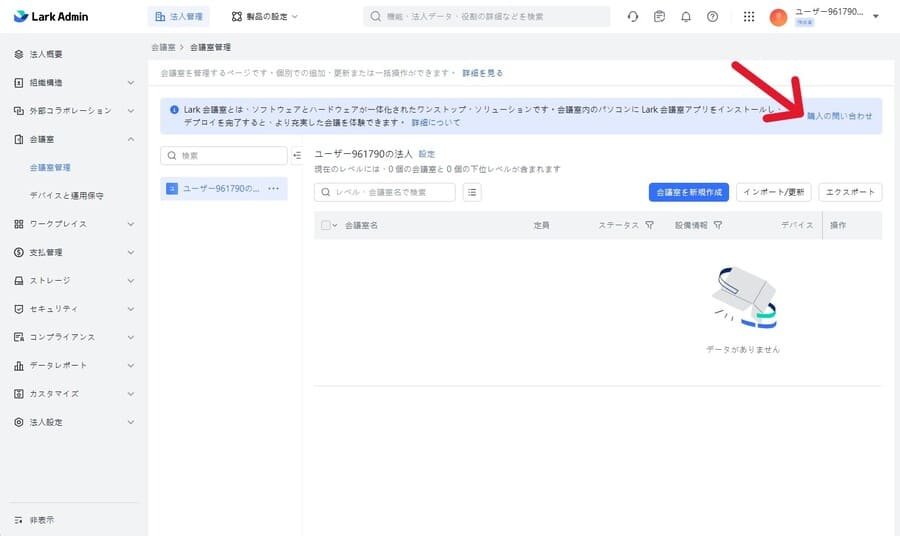The height and width of the screenshot is (536, 900).
Task: Click the エクスポート button
Action: click(850, 192)
